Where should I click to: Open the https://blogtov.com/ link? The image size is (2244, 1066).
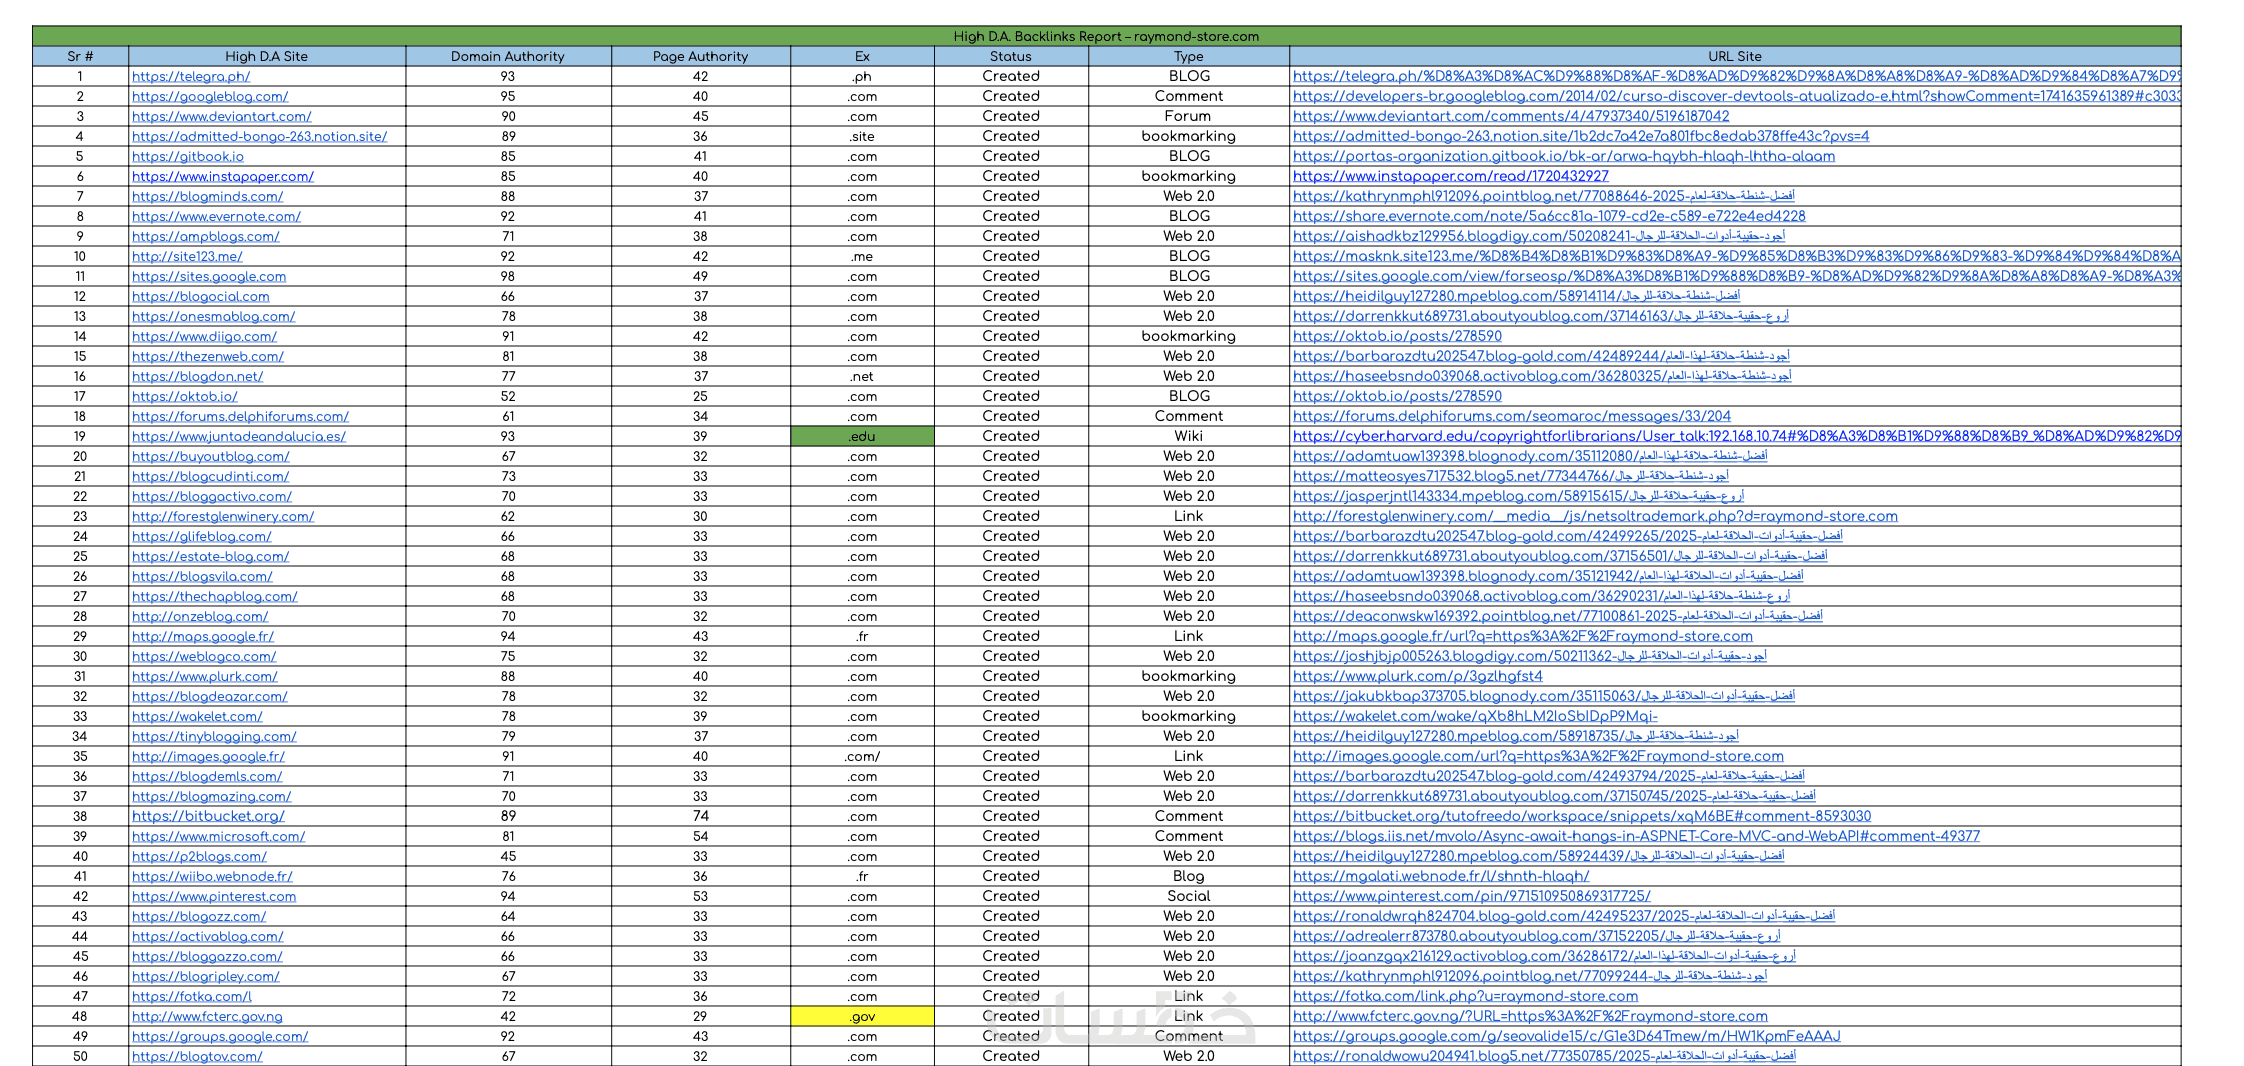(x=197, y=1056)
